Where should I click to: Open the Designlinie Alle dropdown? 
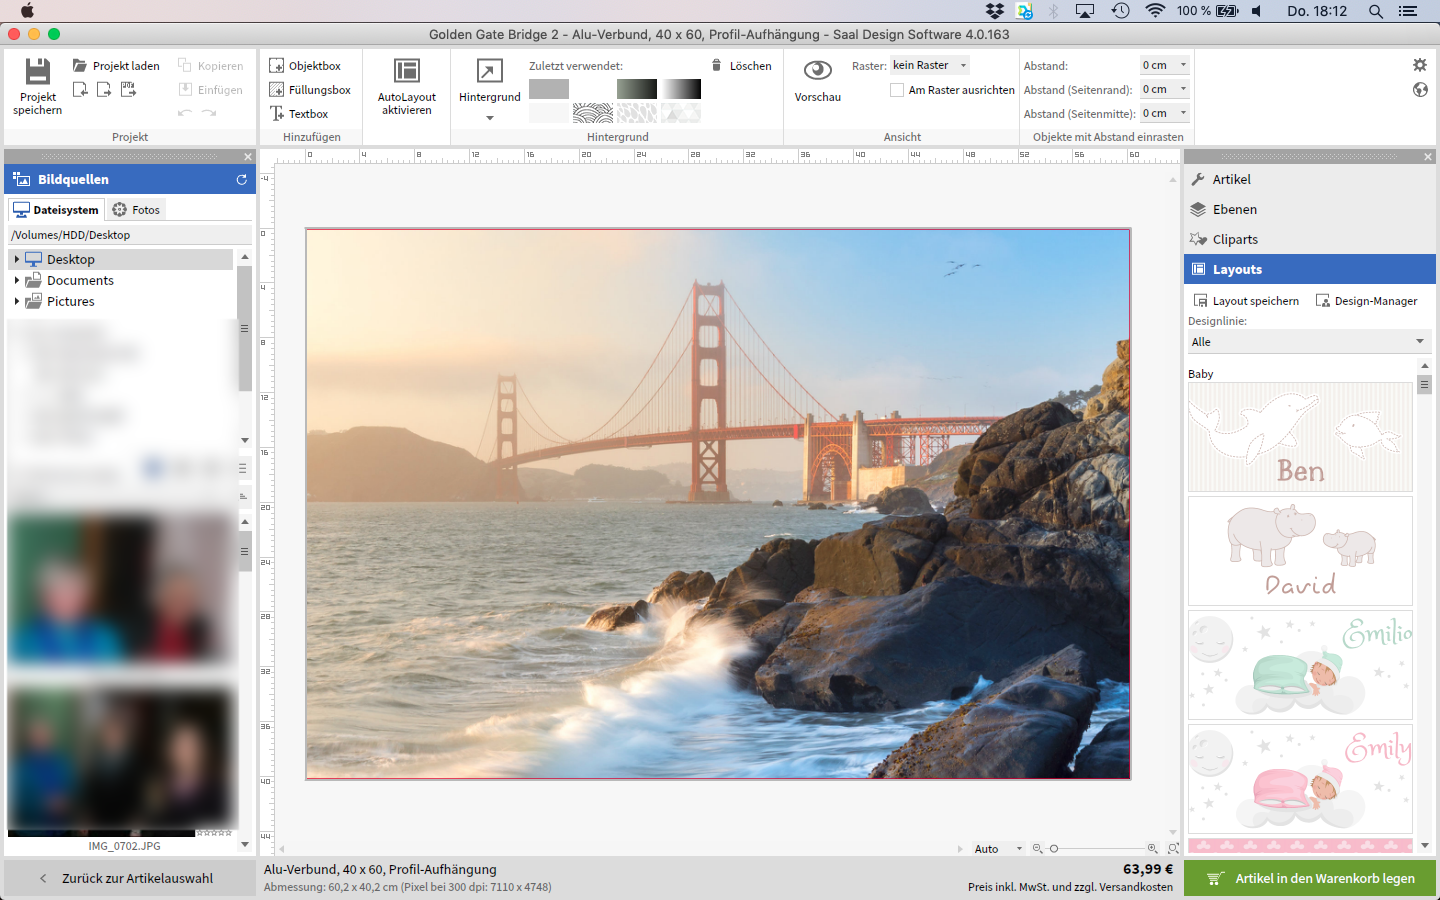(x=1308, y=342)
